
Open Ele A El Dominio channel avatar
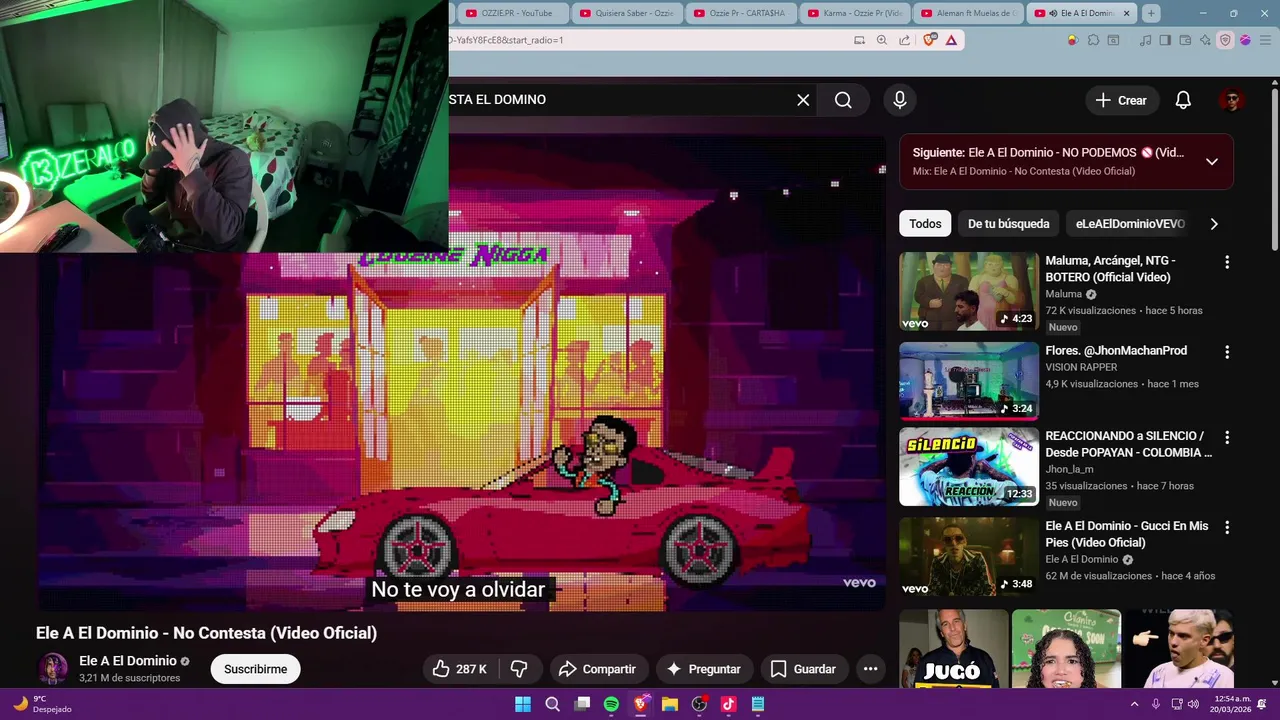click(53, 669)
